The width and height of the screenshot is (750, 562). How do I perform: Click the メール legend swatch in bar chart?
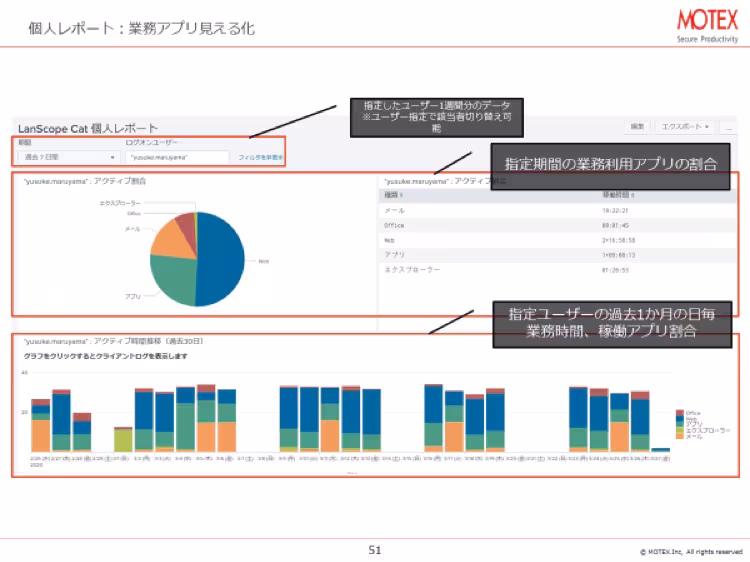(679, 436)
